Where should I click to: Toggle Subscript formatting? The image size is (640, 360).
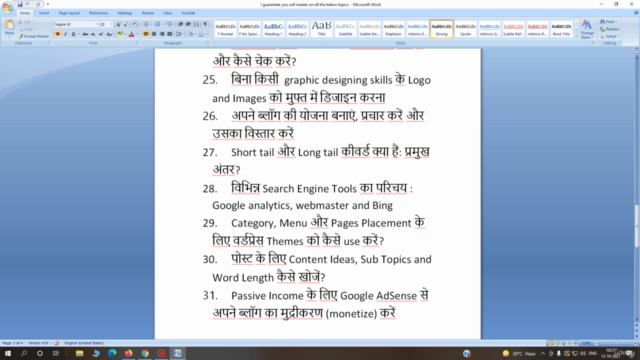tap(93, 34)
